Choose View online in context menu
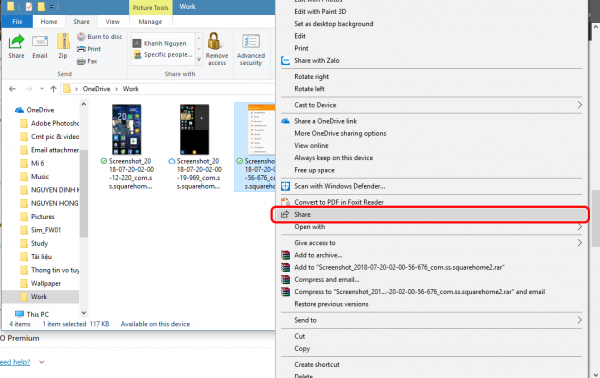 point(311,145)
